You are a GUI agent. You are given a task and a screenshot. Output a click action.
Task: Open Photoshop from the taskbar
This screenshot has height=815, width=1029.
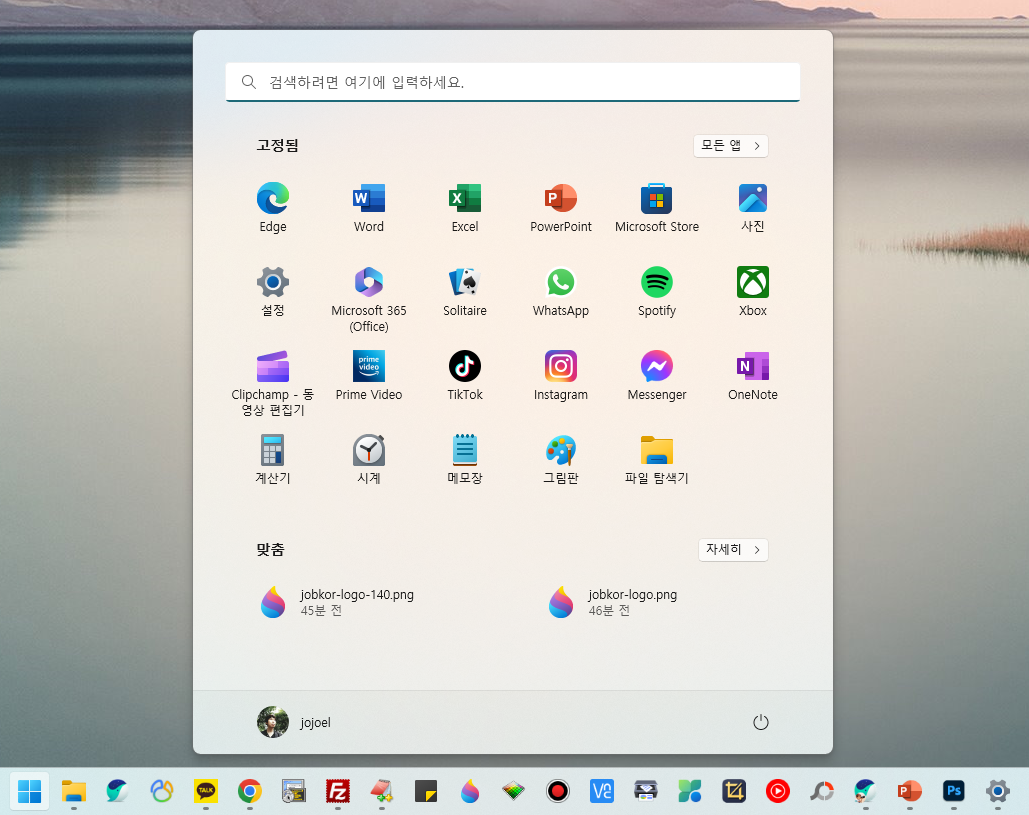(x=954, y=791)
